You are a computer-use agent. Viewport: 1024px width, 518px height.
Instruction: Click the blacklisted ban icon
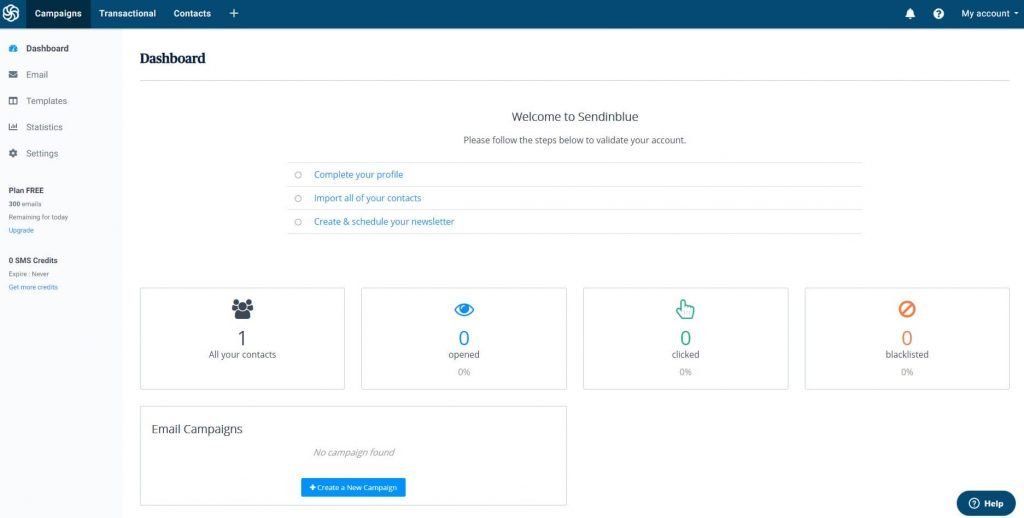(x=907, y=309)
